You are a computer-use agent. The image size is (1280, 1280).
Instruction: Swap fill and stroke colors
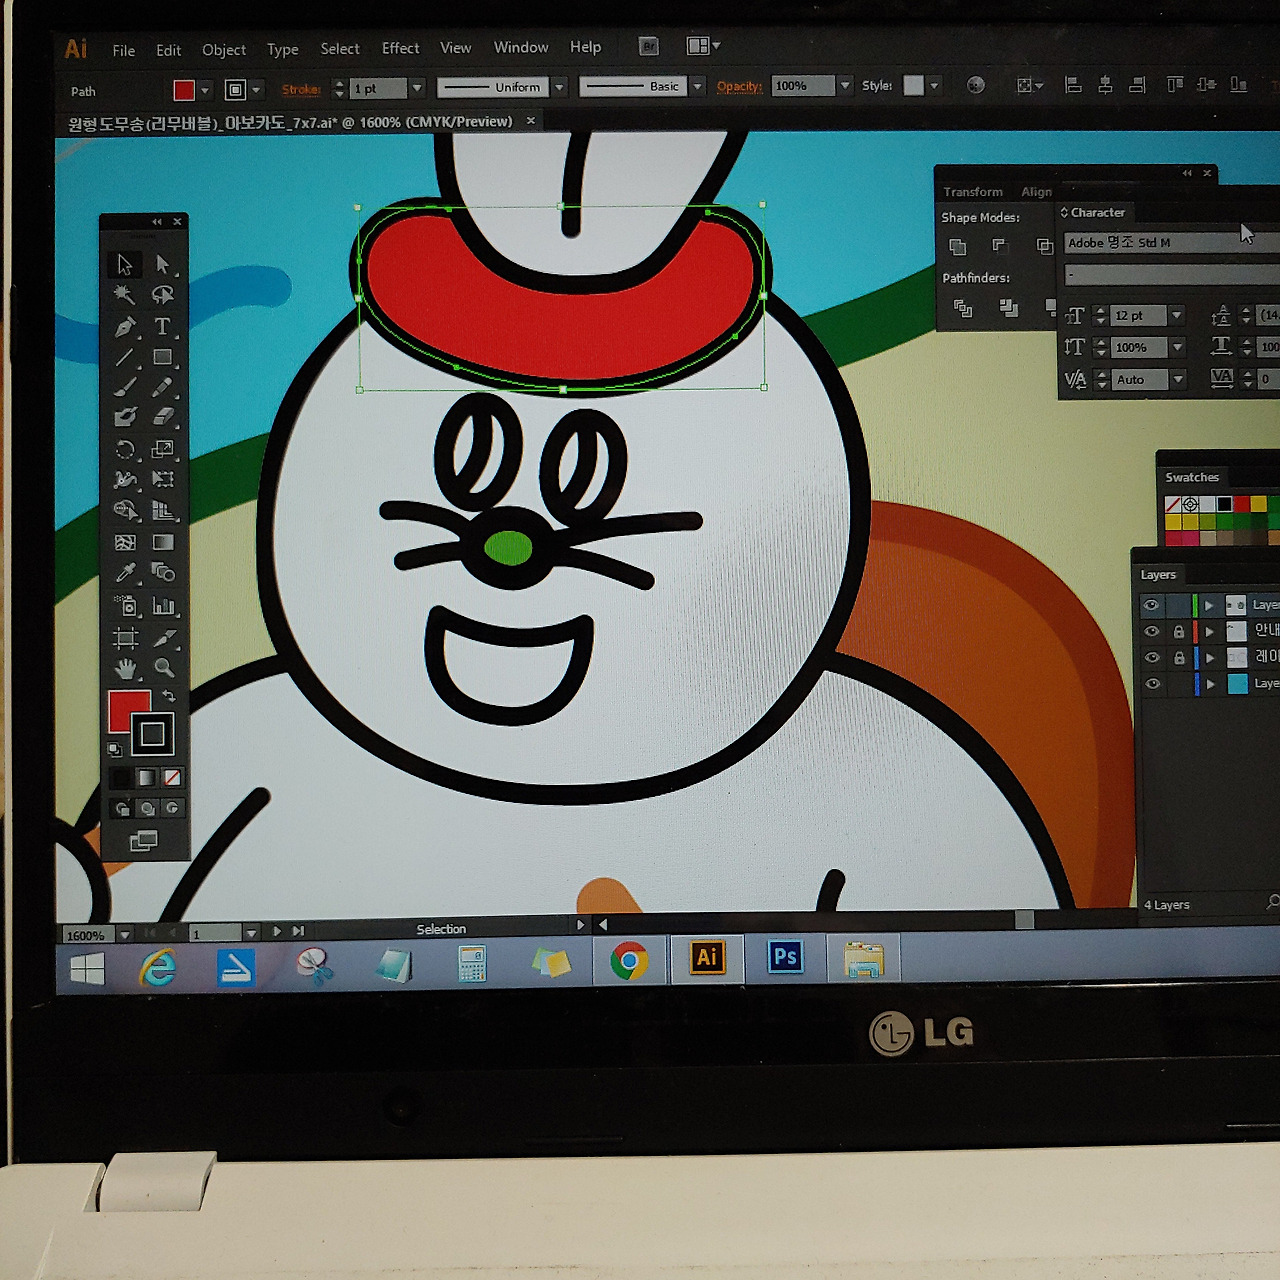(x=169, y=696)
